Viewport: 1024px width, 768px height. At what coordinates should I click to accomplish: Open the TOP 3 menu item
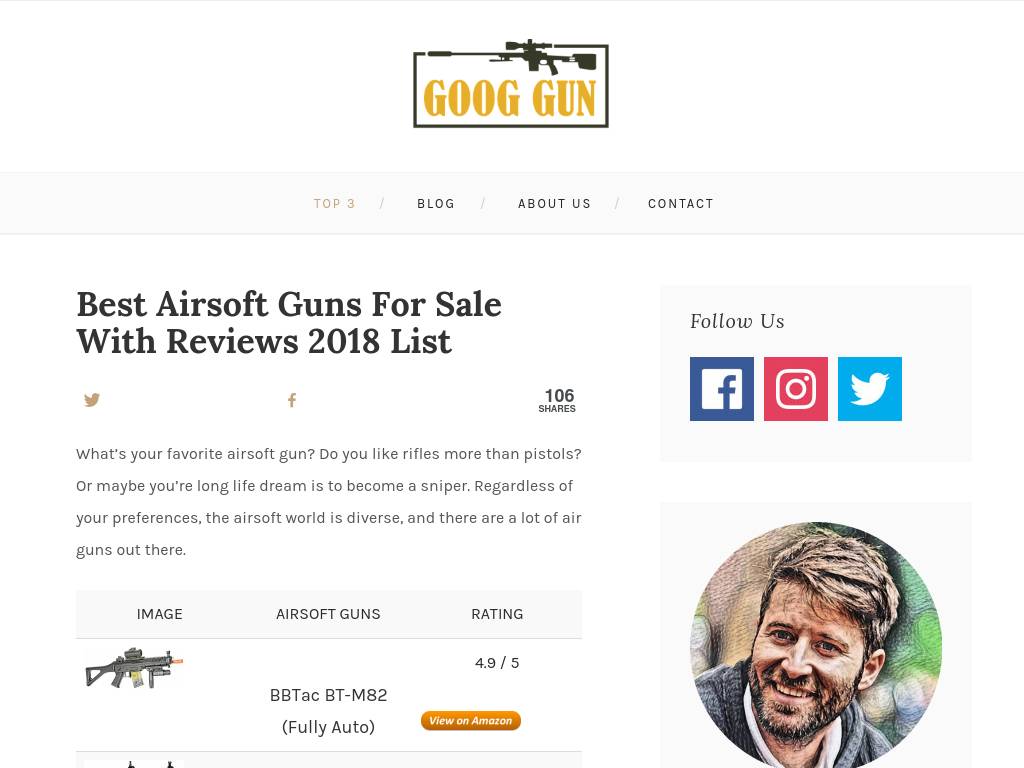[334, 204]
